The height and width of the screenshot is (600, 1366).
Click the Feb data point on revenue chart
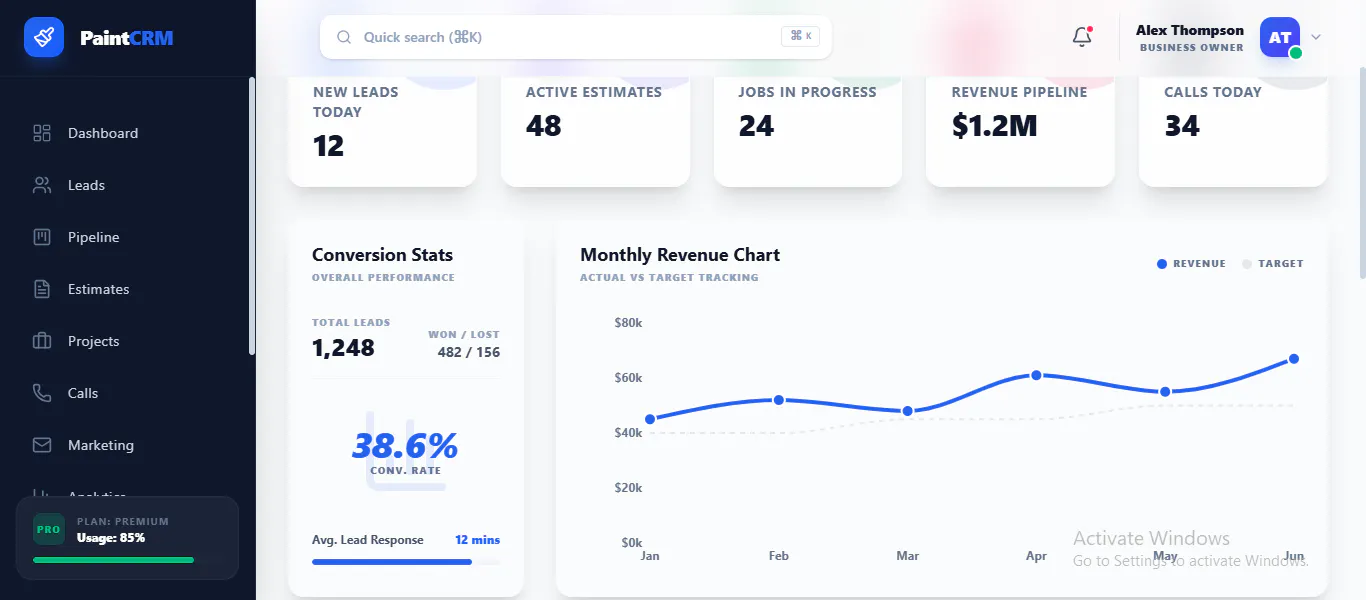coord(779,400)
